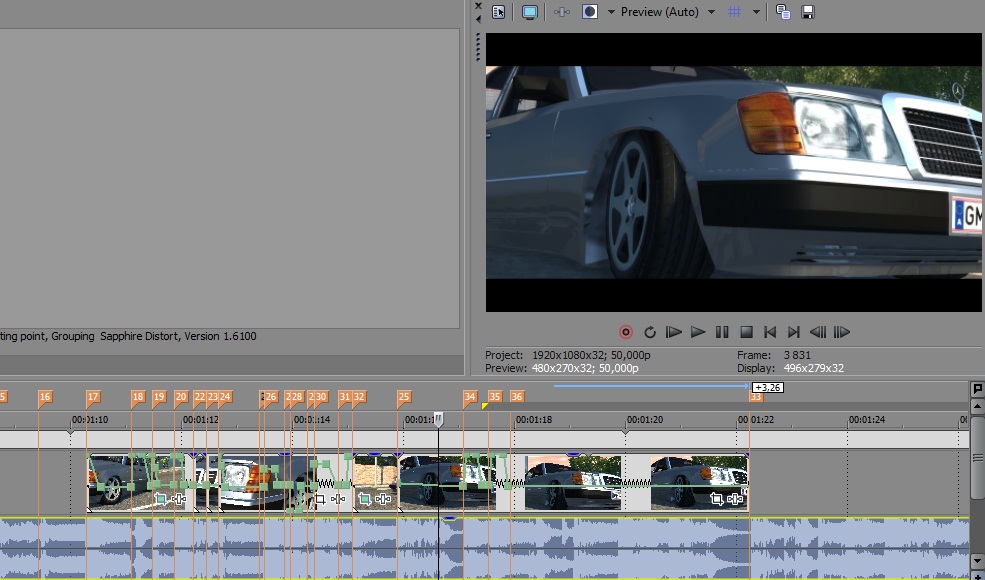Image resolution: width=985 pixels, height=580 pixels.
Task: Open Video Output FX icon
Action: [562, 12]
